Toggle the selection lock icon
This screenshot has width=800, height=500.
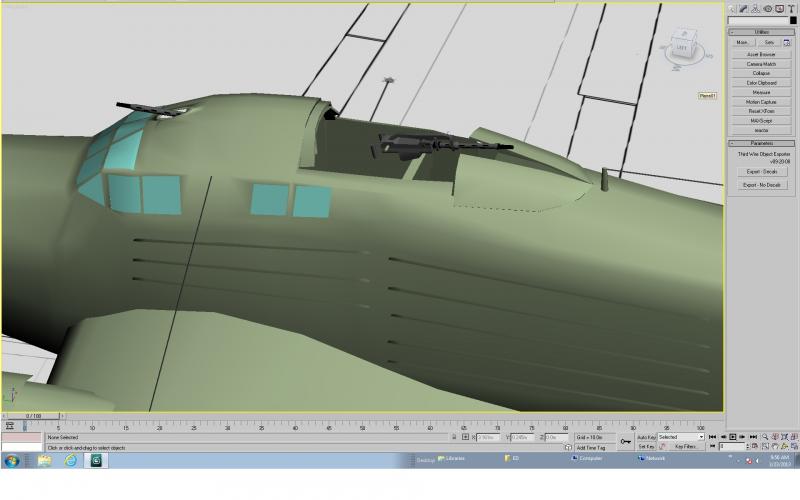pyautogui.click(x=454, y=437)
